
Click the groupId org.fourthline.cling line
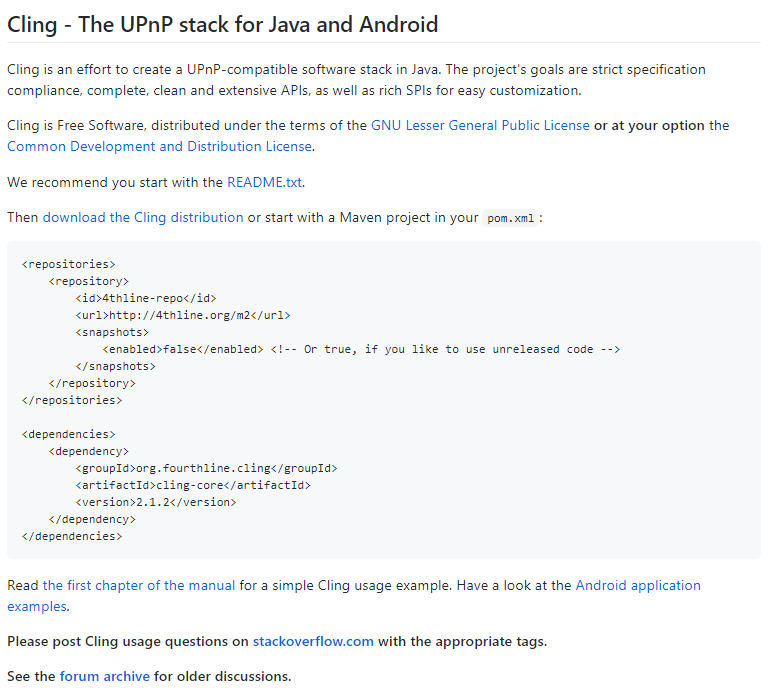point(206,468)
